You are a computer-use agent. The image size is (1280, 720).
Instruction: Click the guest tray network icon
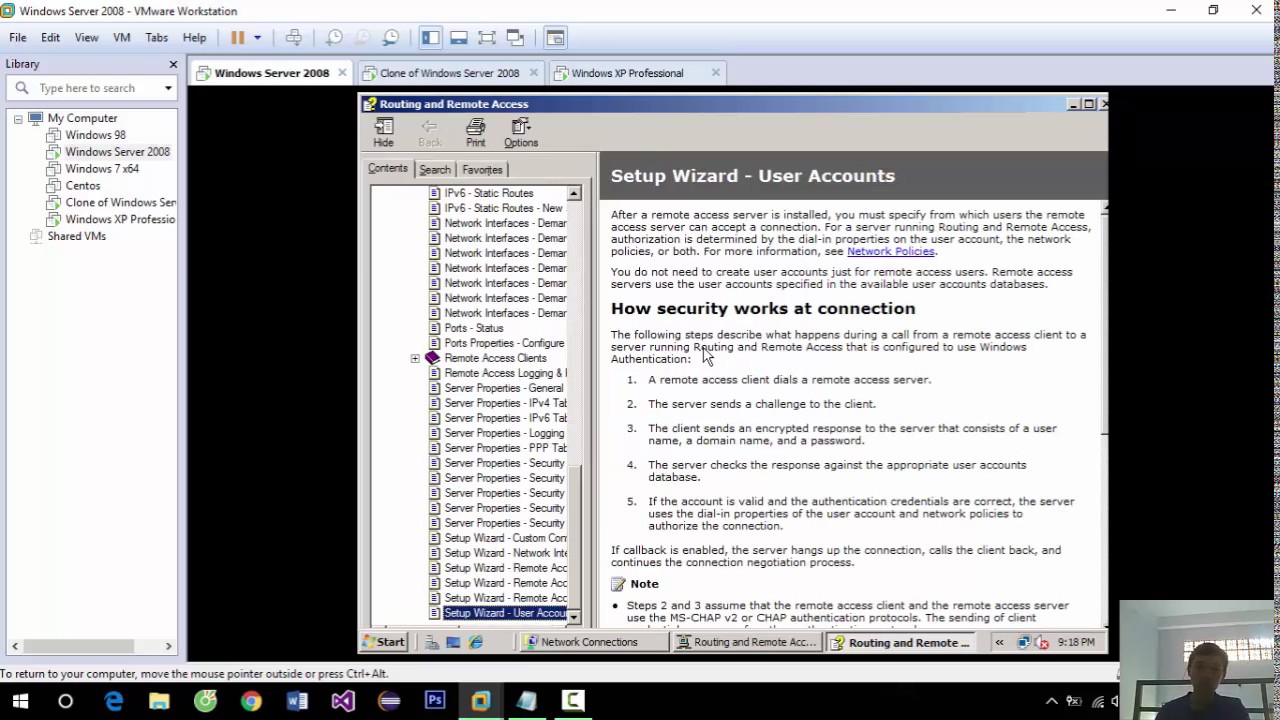[1024, 642]
